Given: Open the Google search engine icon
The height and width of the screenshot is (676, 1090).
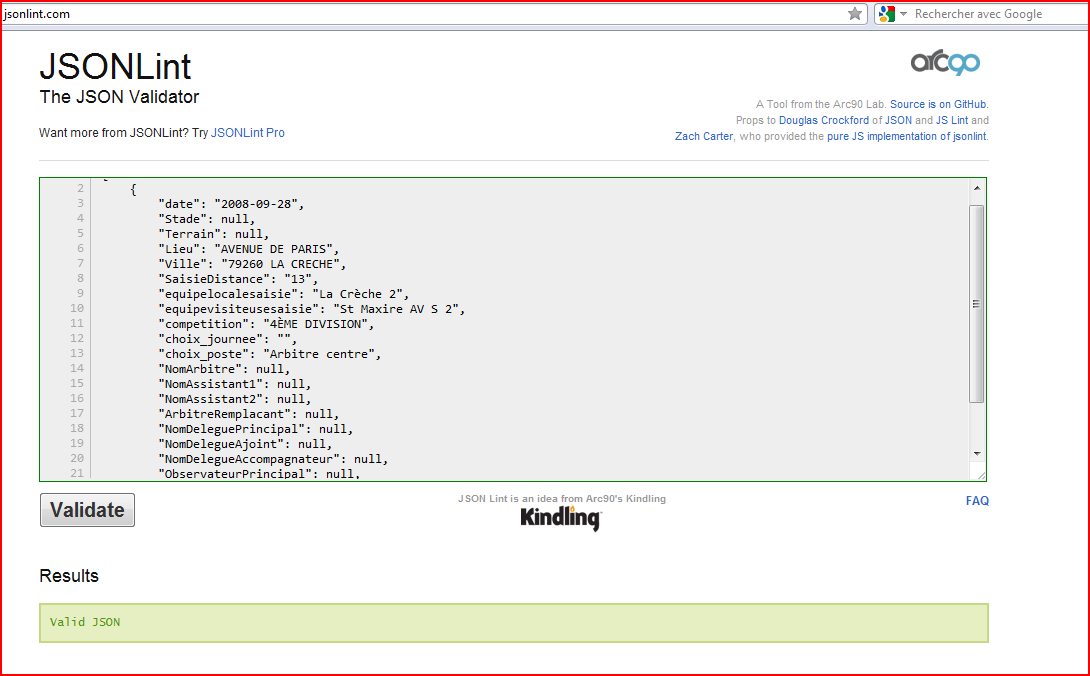Looking at the screenshot, I should 886,14.
